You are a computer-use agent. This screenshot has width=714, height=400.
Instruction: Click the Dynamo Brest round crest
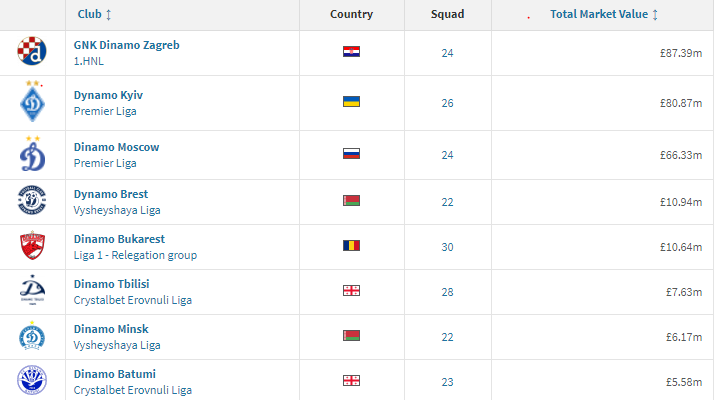pyautogui.click(x=32, y=200)
